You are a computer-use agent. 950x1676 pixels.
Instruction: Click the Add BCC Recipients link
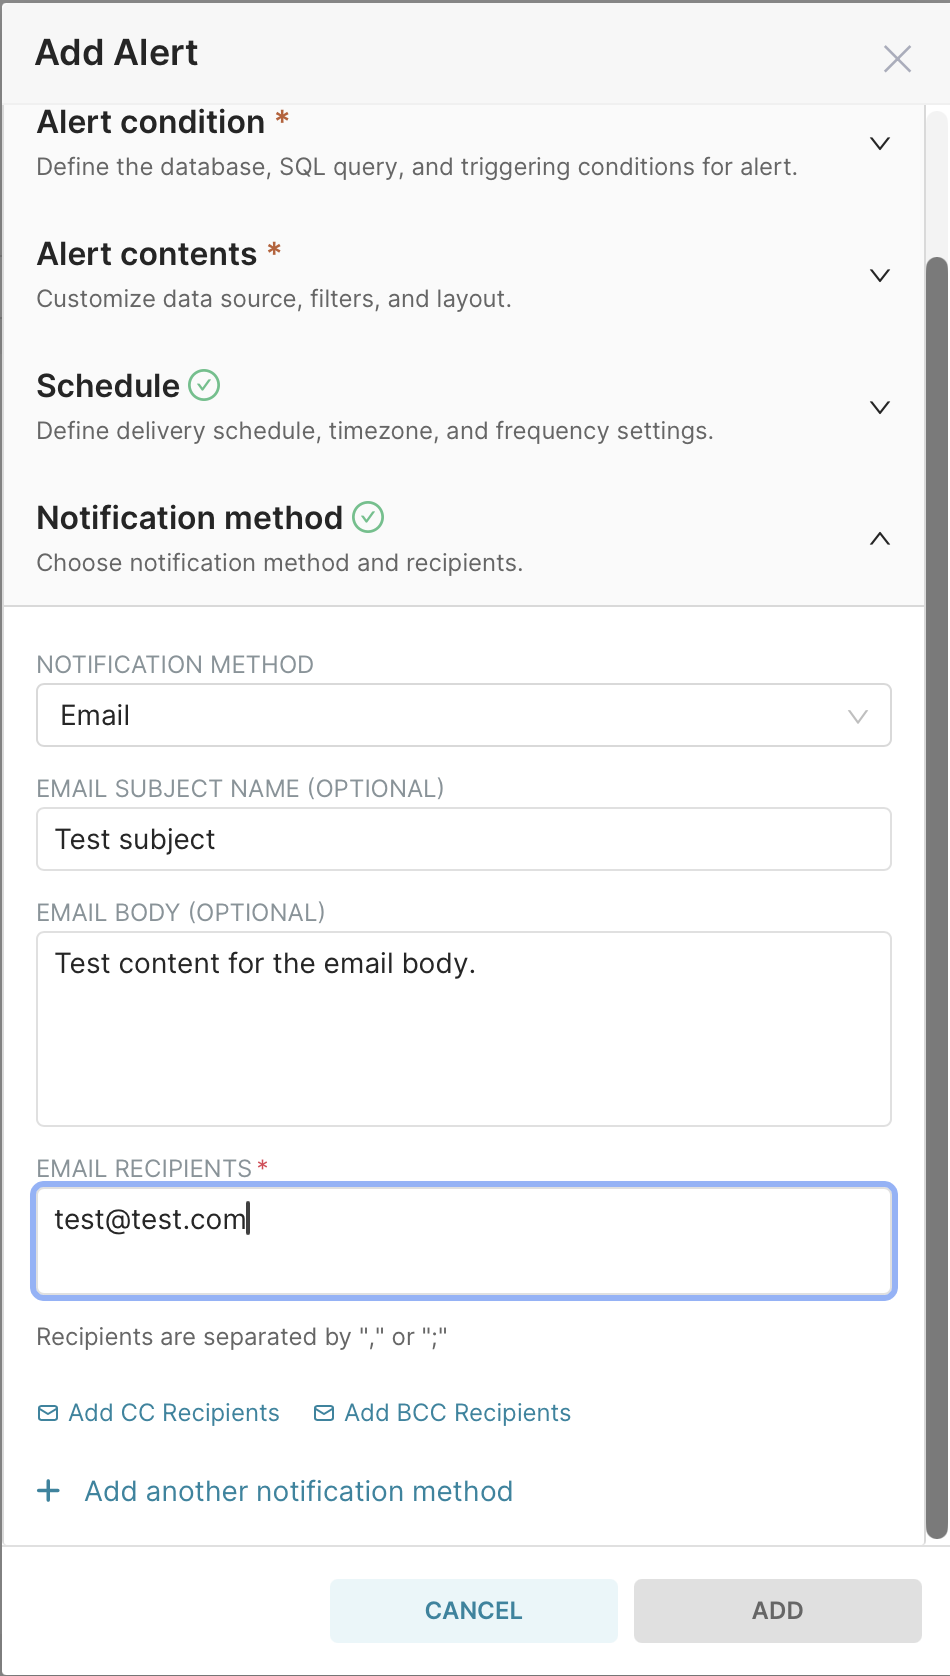(x=457, y=1413)
